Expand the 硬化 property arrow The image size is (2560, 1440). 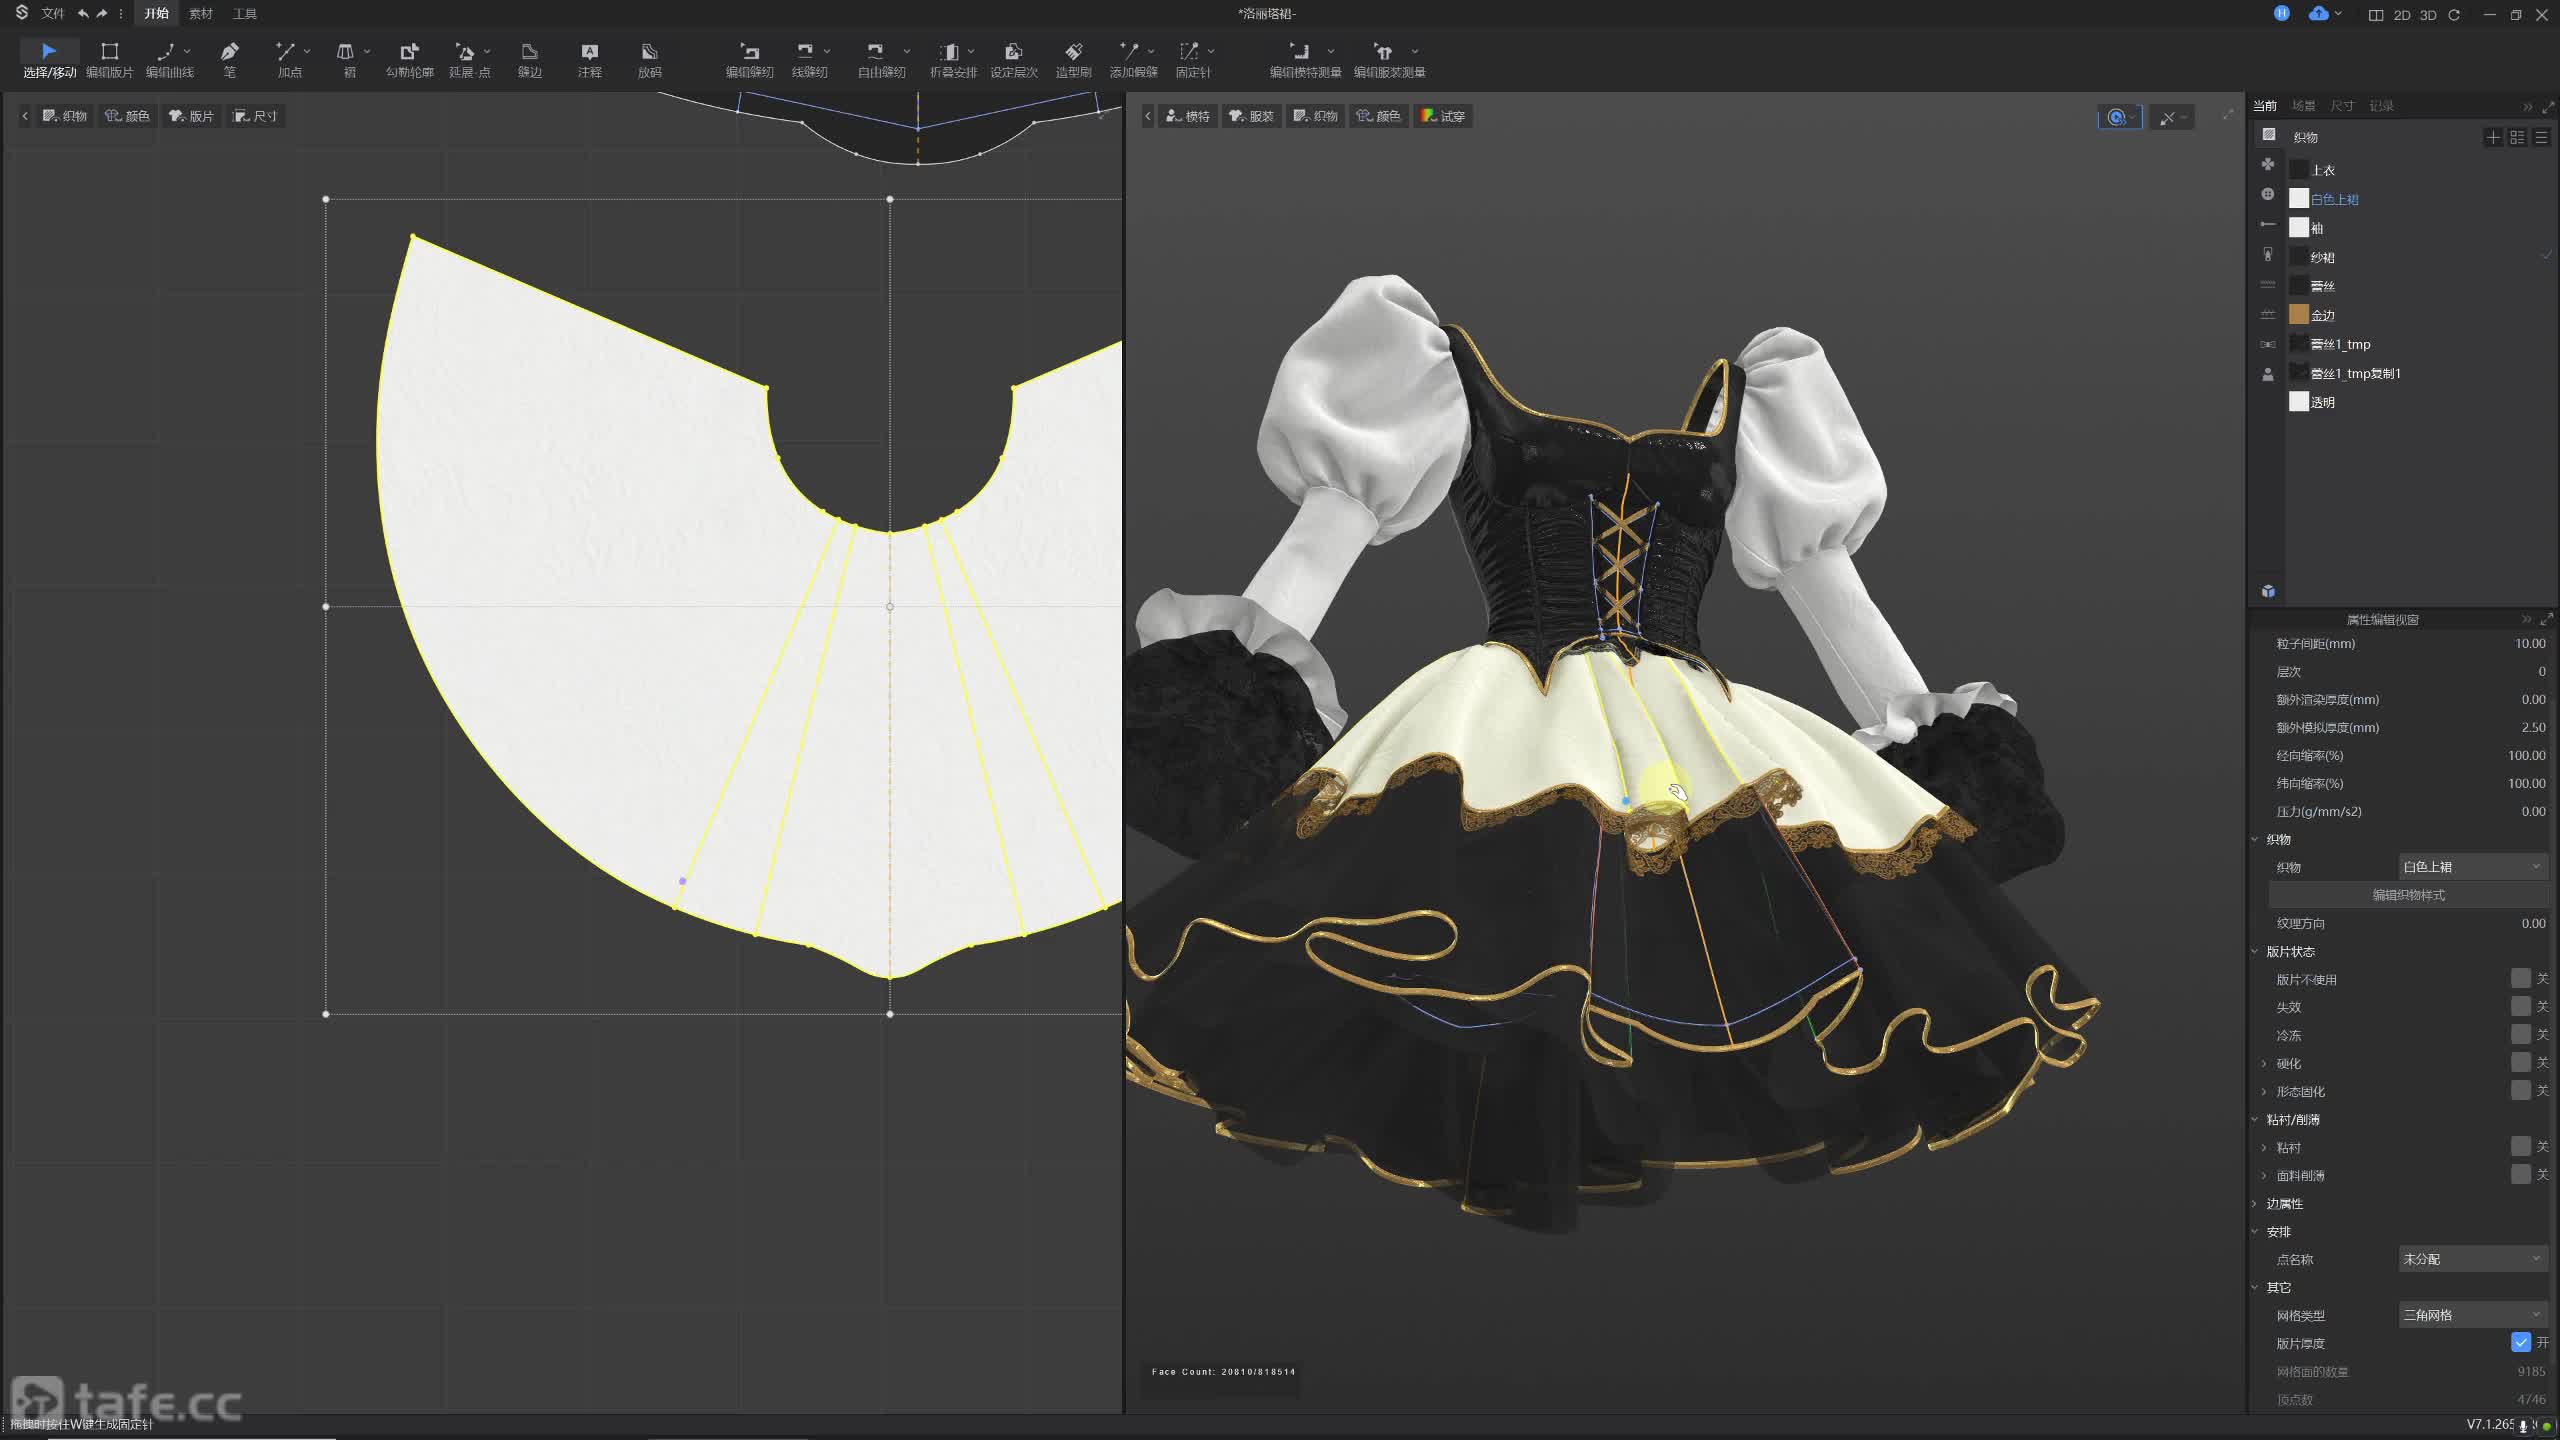pyautogui.click(x=2265, y=1063)
